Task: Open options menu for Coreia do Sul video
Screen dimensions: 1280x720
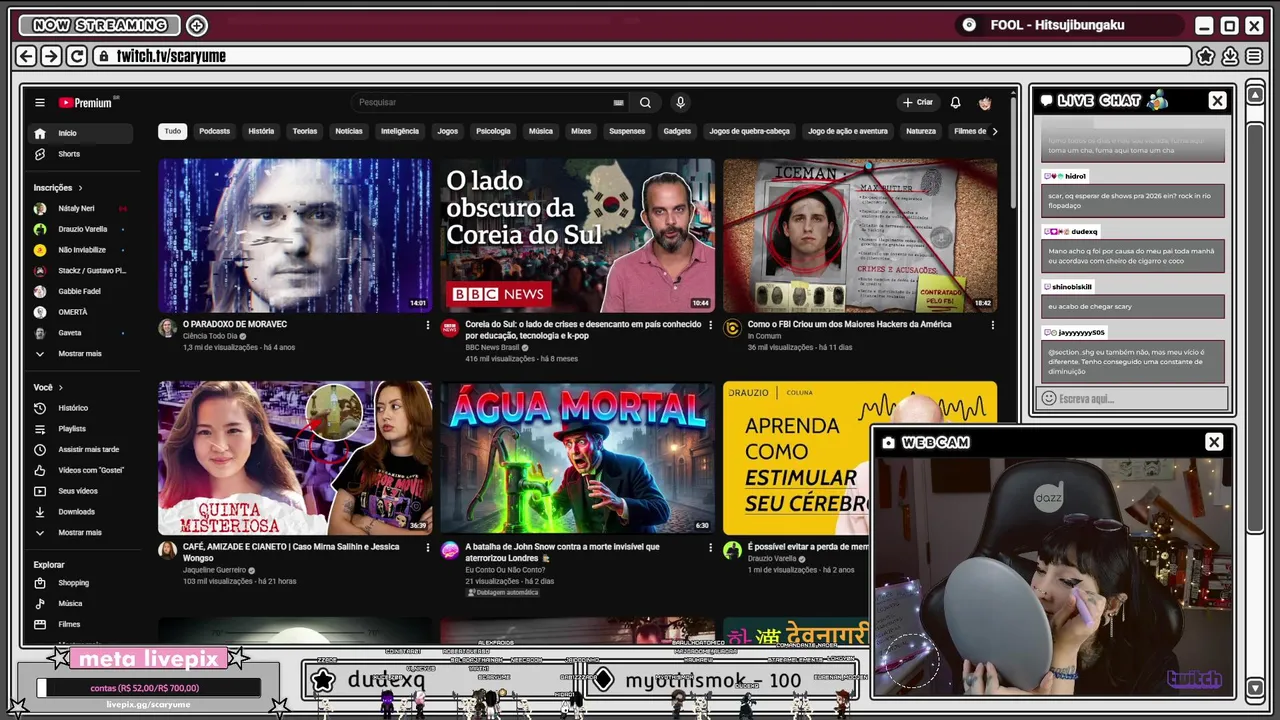Action: click(x=711, y=325)
